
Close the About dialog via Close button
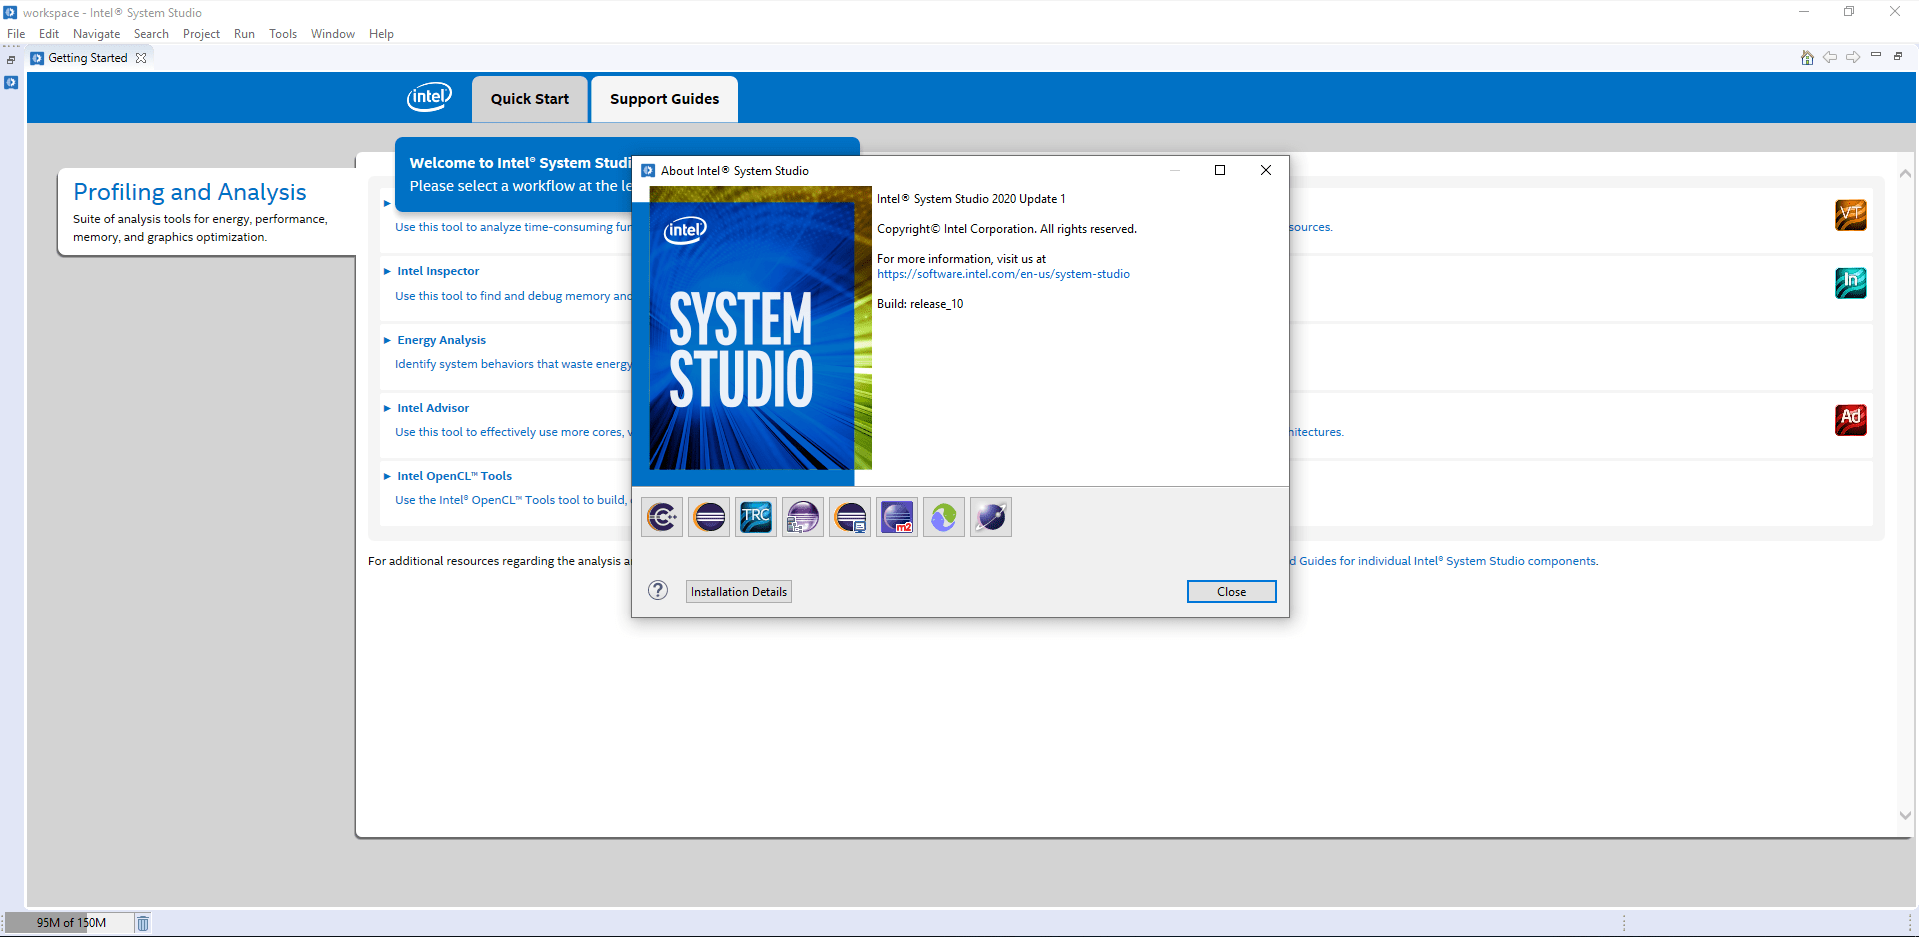[x=1231, y=591]
